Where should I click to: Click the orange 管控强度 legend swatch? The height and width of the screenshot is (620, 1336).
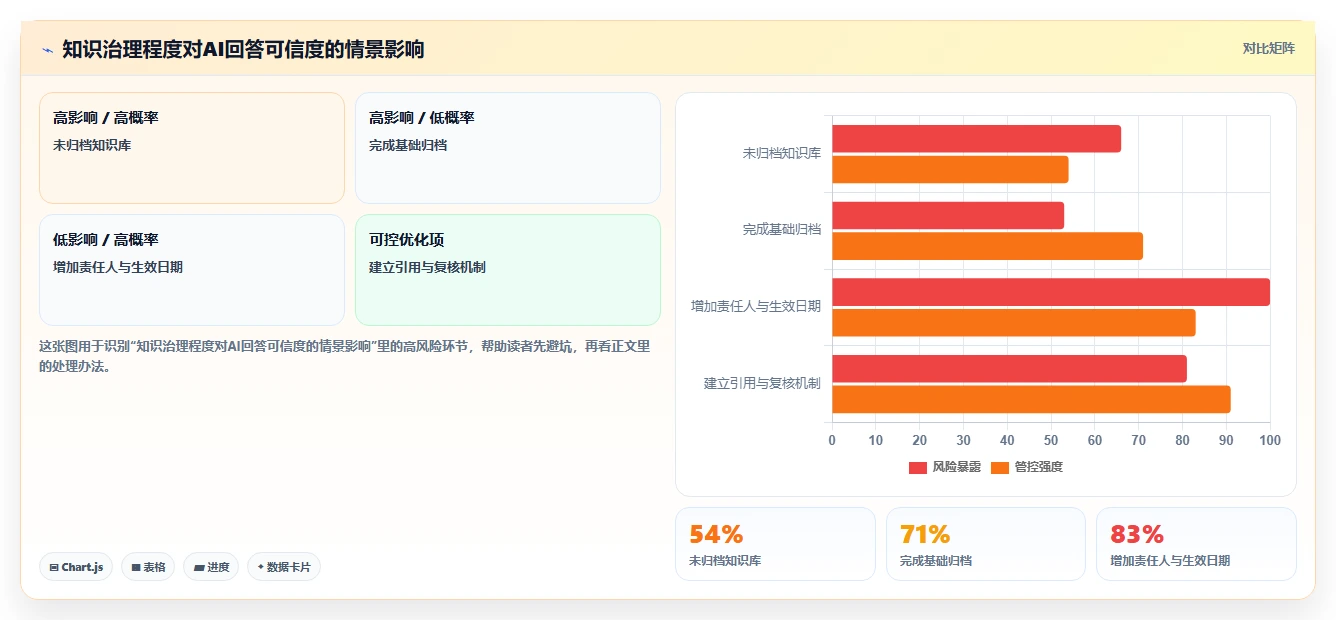click(1000, 468)
